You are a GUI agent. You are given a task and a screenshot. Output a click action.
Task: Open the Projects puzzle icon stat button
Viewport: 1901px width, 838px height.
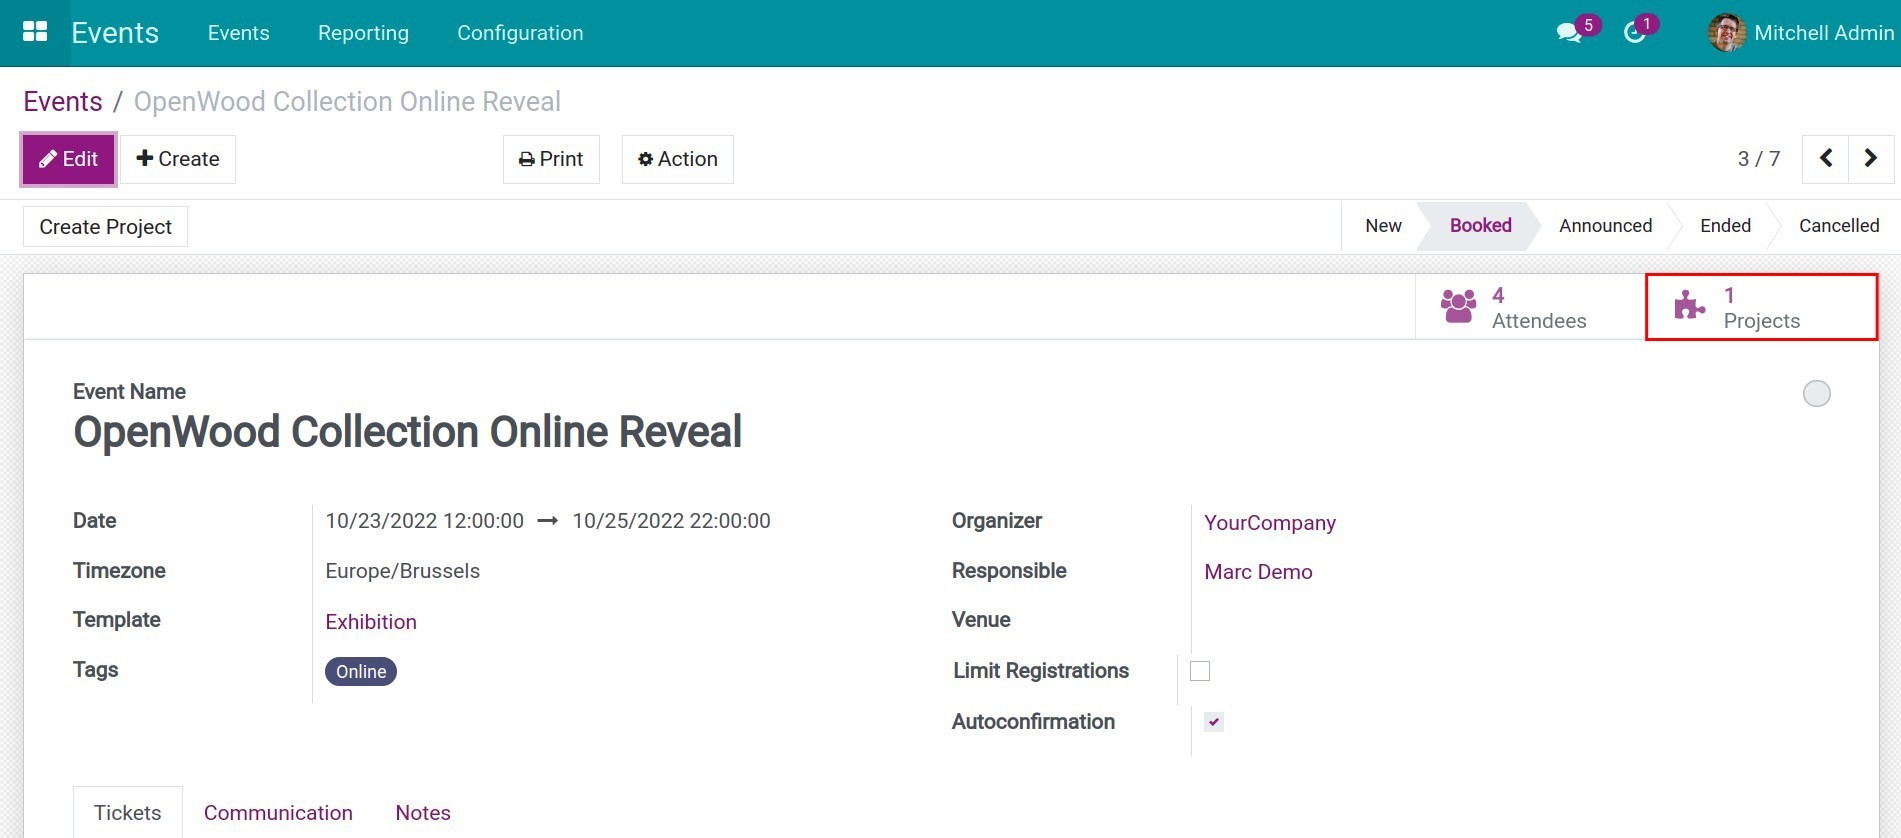[1689, 307]
